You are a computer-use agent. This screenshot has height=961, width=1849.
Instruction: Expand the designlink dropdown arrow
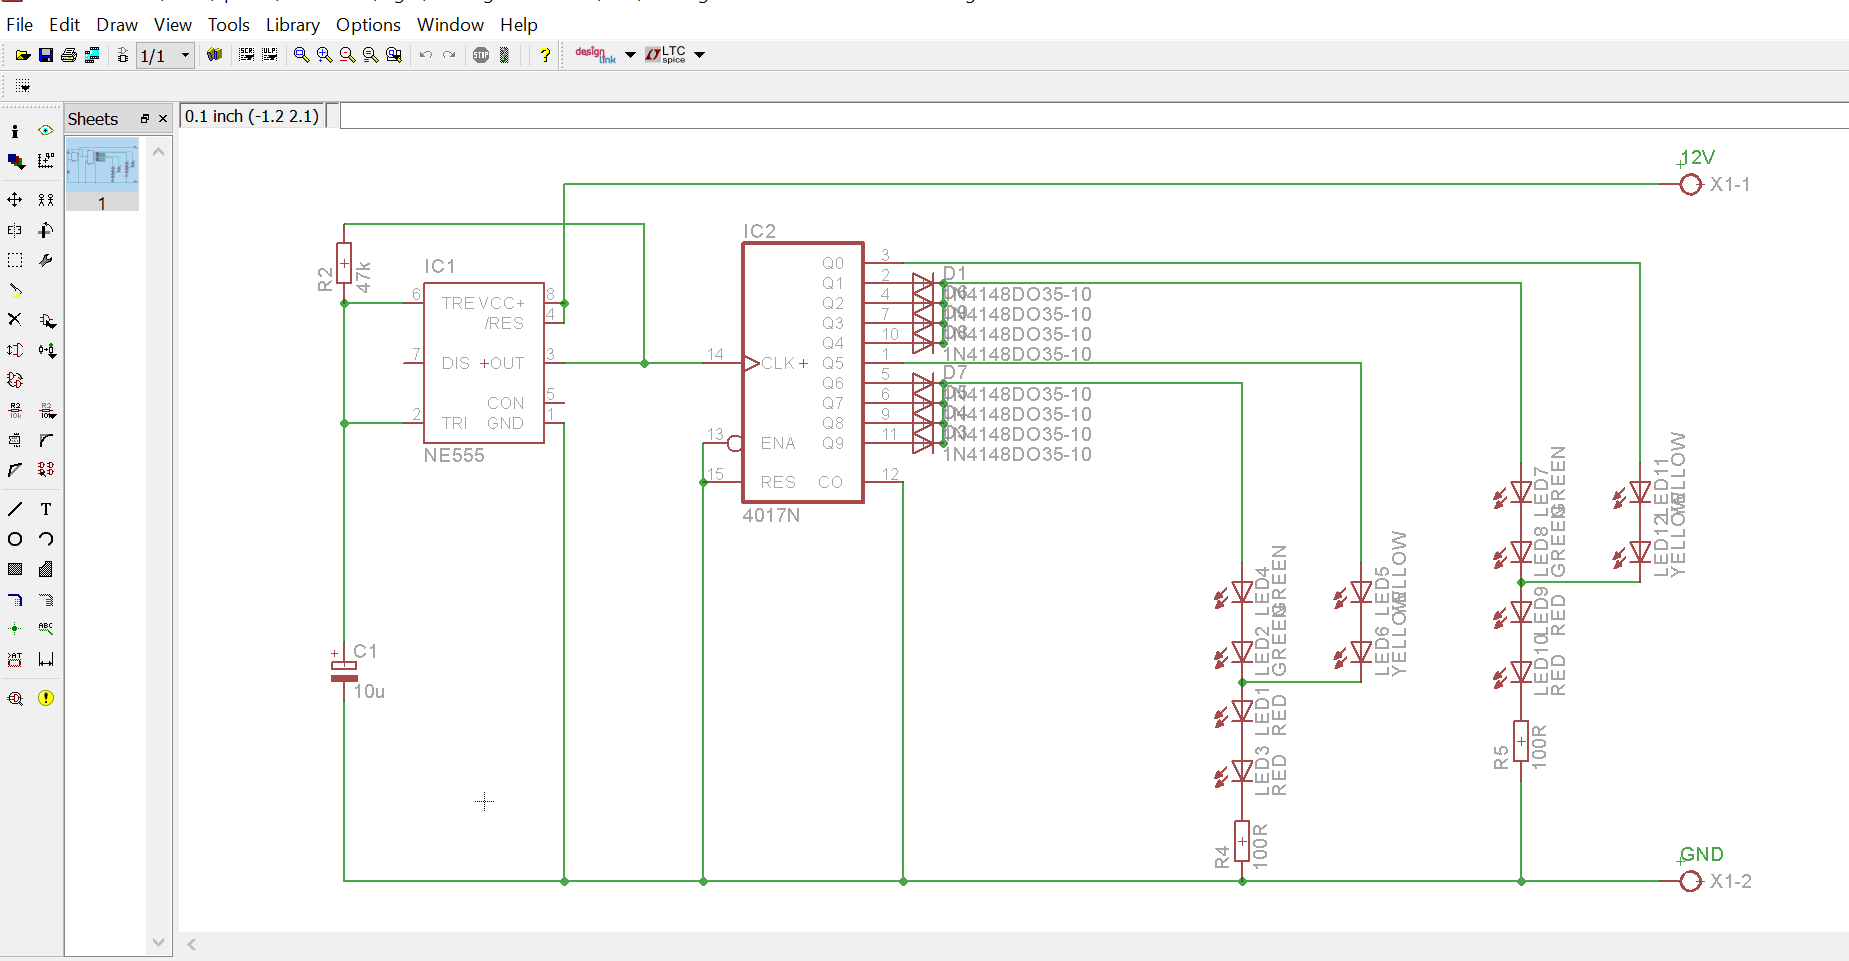(x=630, y=55)
